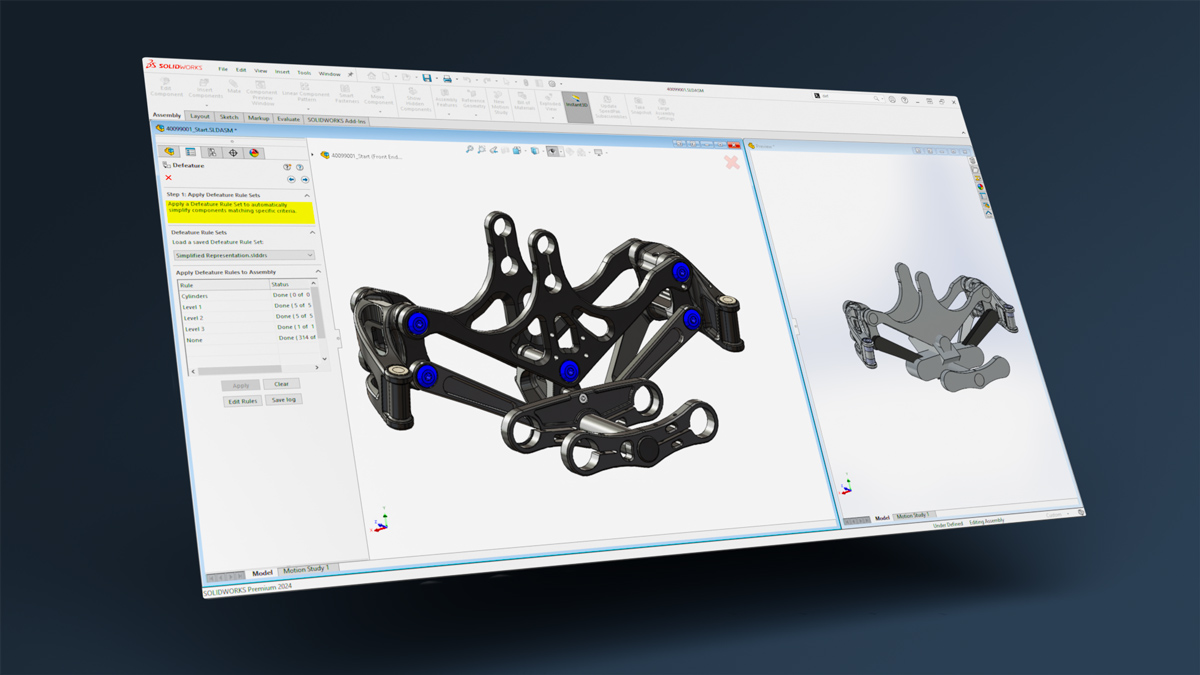This screenshot has width=1200, height=675.
Task: Open the Window menu
Action: 329,74
